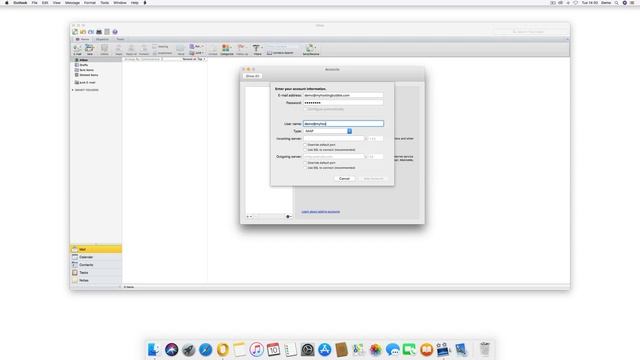Click the Send/Receive ribbon icon
Viewport: 640px width, 360px height.
(x=311, y=49)
